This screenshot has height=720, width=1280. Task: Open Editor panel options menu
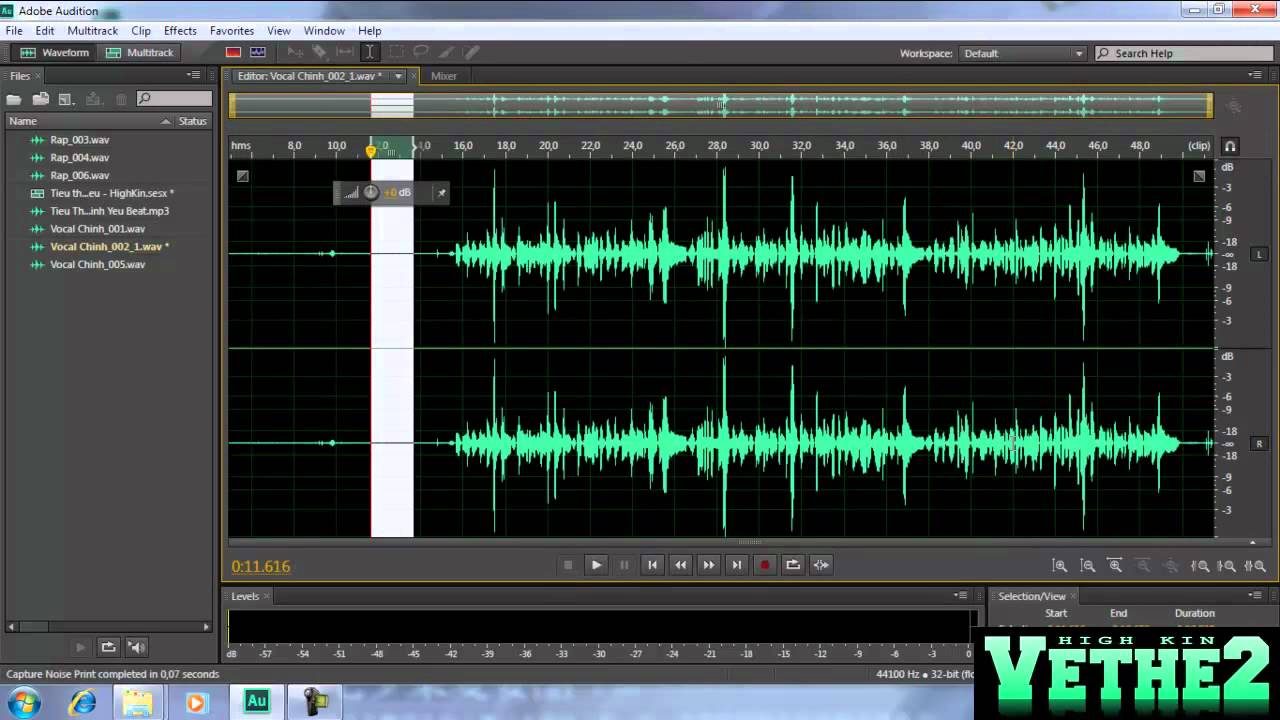click(x=1256, y=75)
